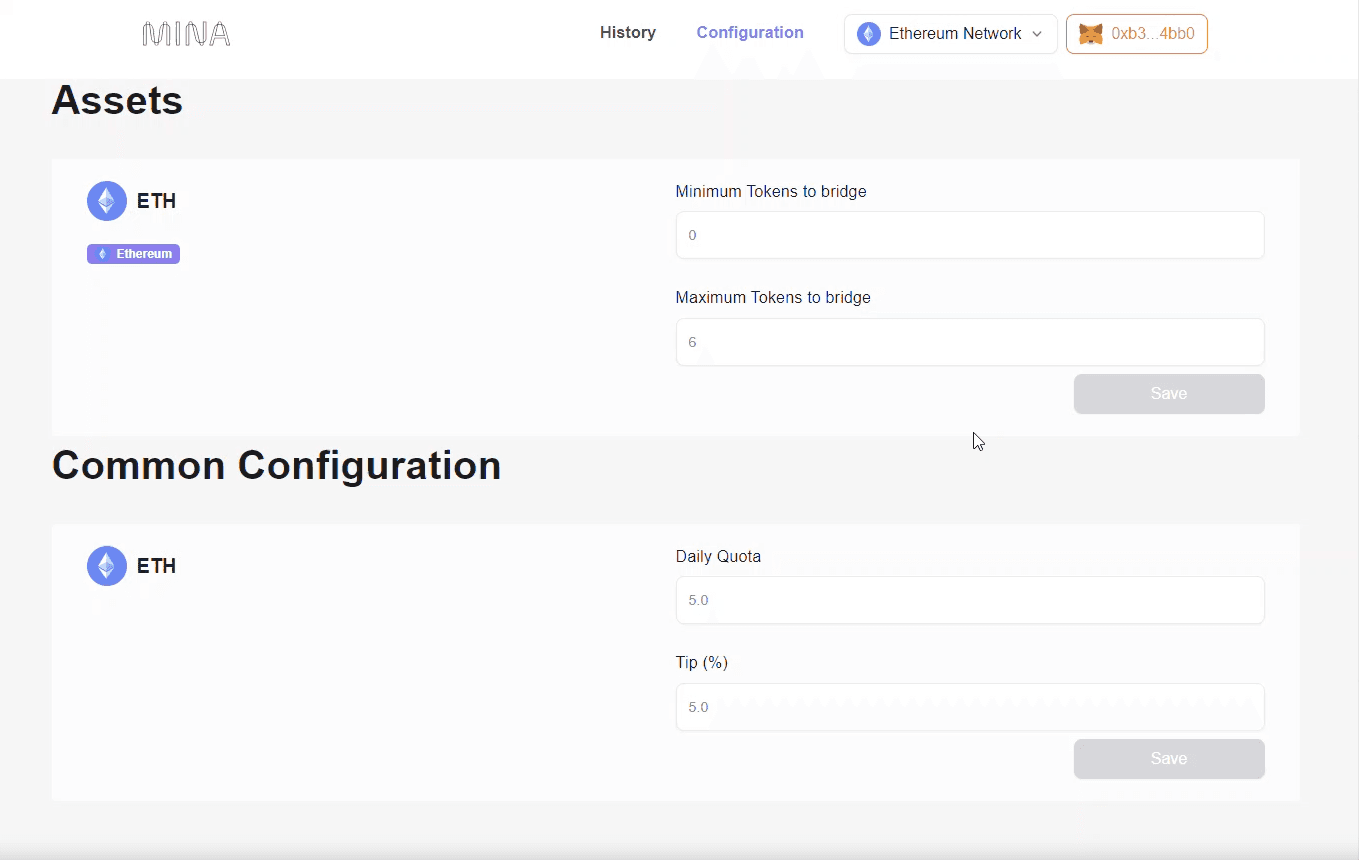Open the History tab
Viewport: 1359px width, 860px height.
pos(628,33)
